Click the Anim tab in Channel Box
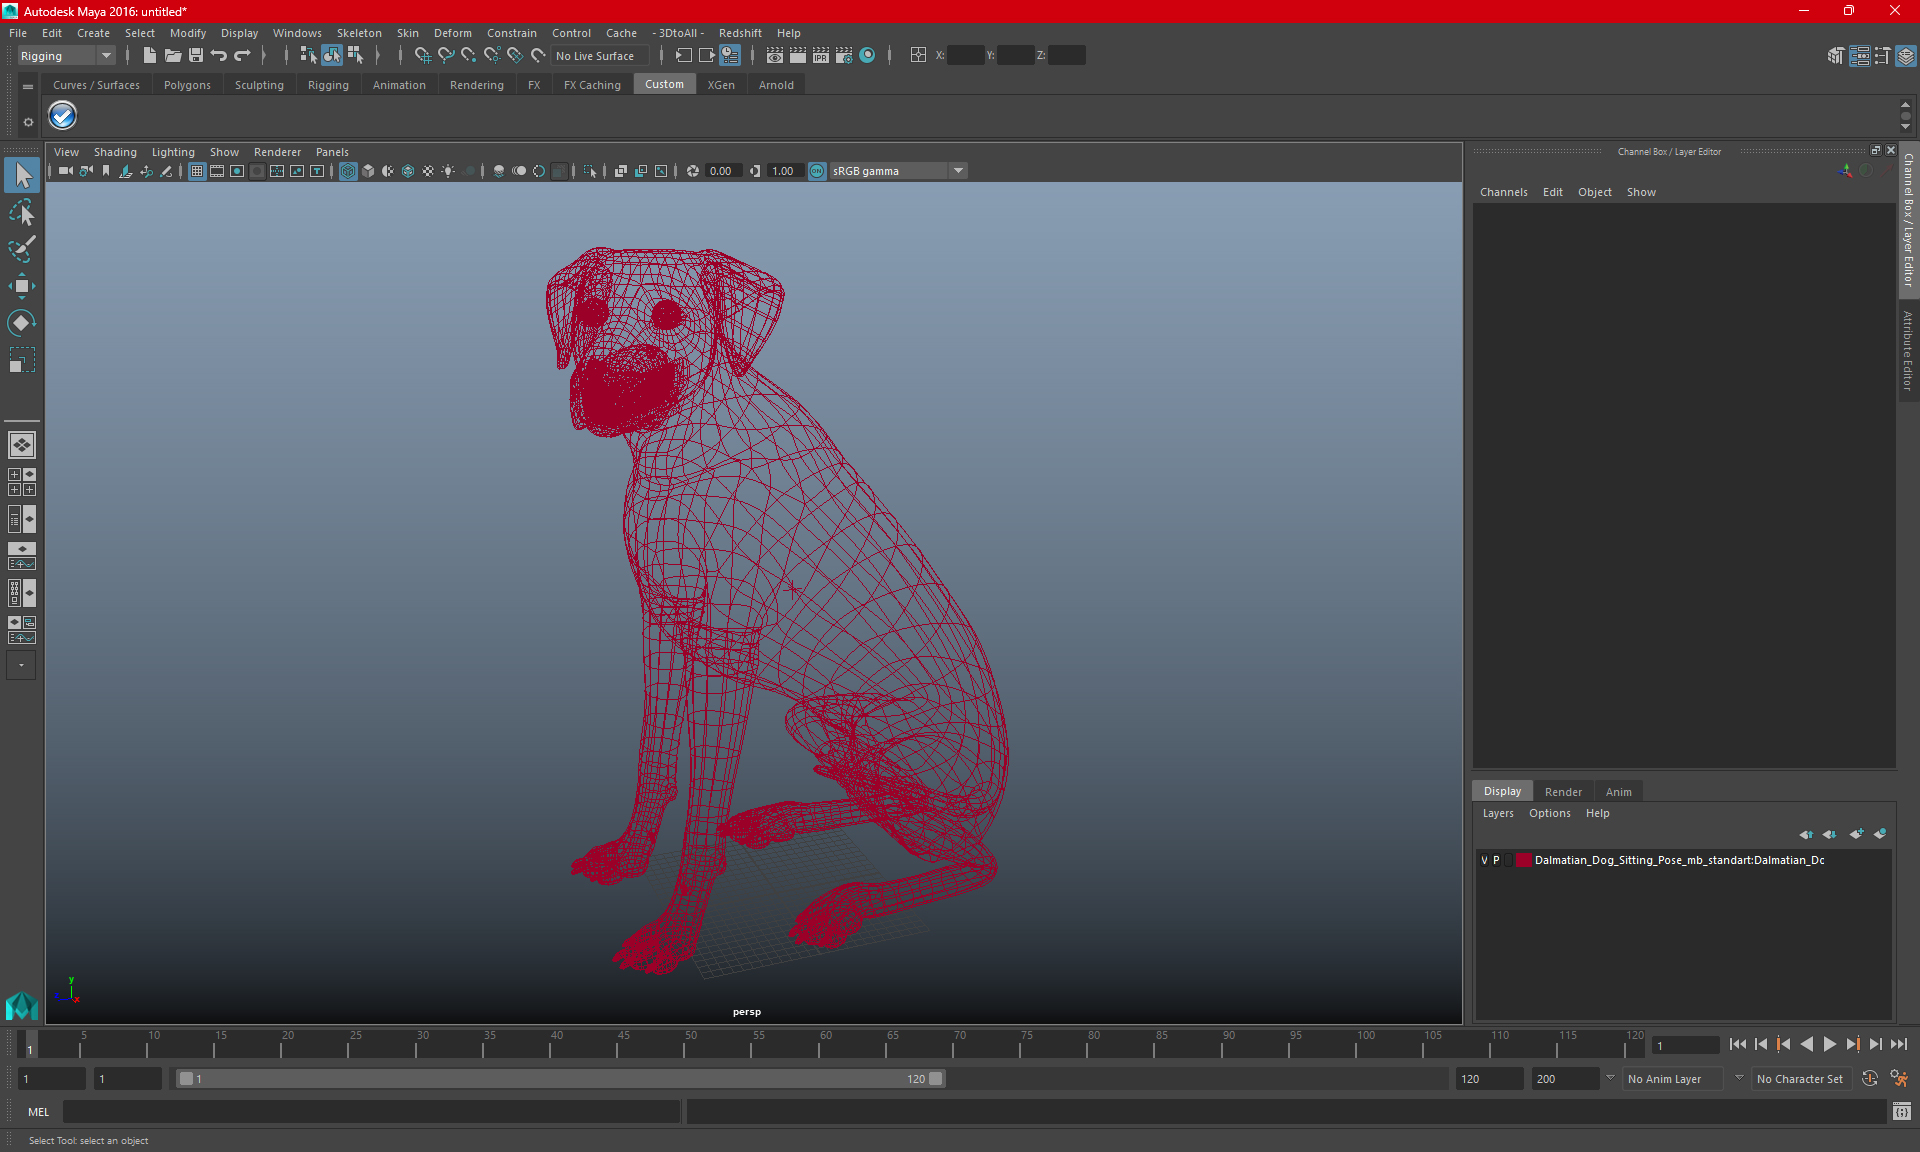This screenshot has width=1920, height=1152. coord(1618,791)
